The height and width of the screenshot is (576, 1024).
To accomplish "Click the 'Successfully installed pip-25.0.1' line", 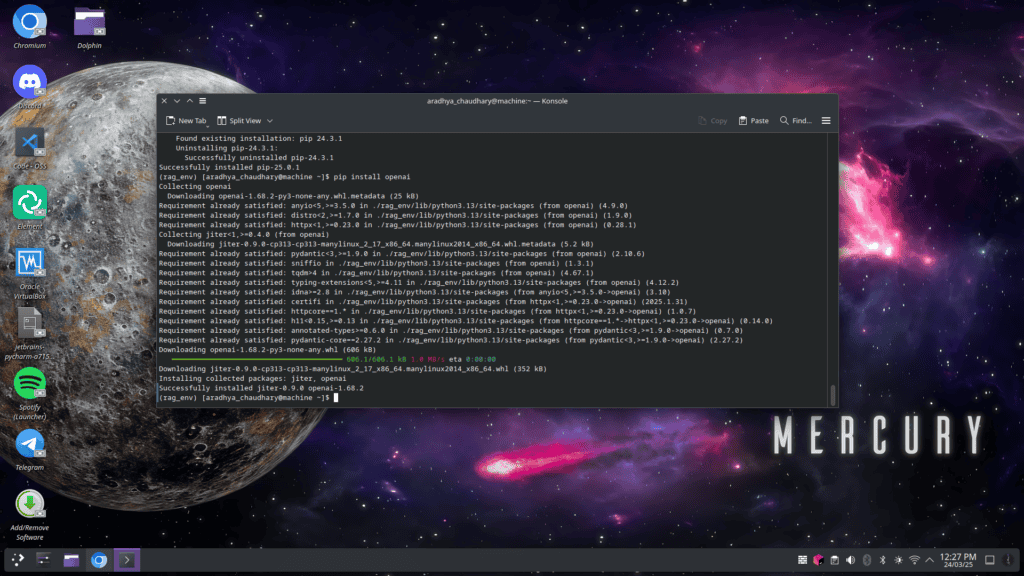I will (229, 167).
